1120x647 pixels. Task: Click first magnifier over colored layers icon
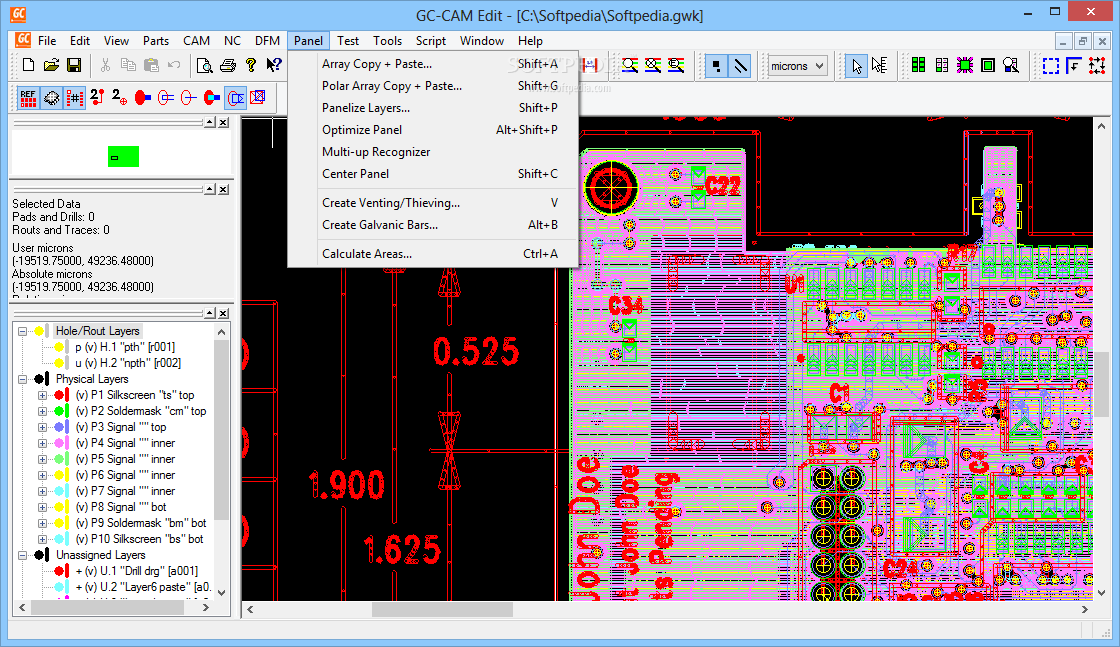coord(630,66)
